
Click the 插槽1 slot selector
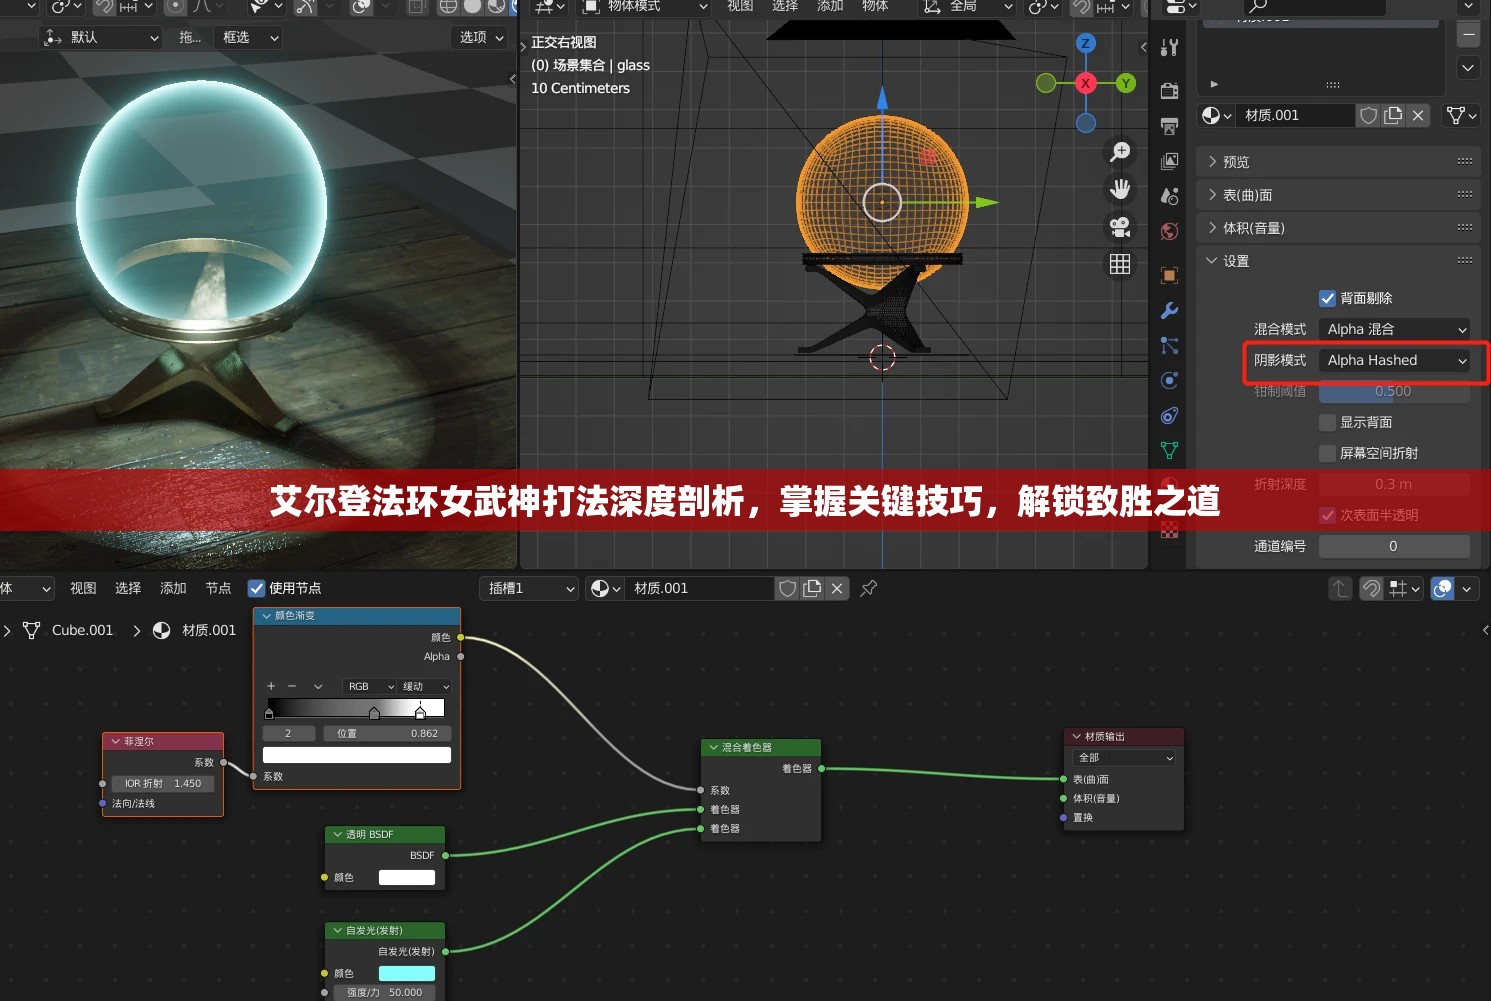(529, 588)
